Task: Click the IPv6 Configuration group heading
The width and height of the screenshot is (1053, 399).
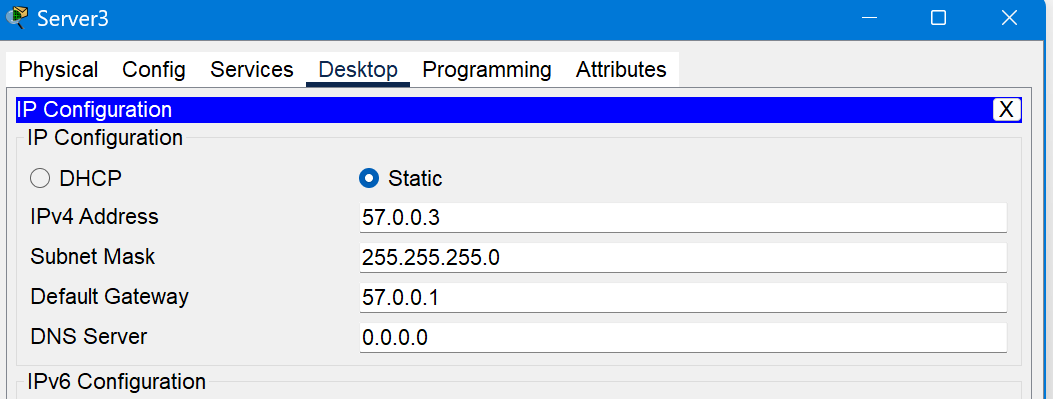Action: pyautogui.click(x=116, y=382)
